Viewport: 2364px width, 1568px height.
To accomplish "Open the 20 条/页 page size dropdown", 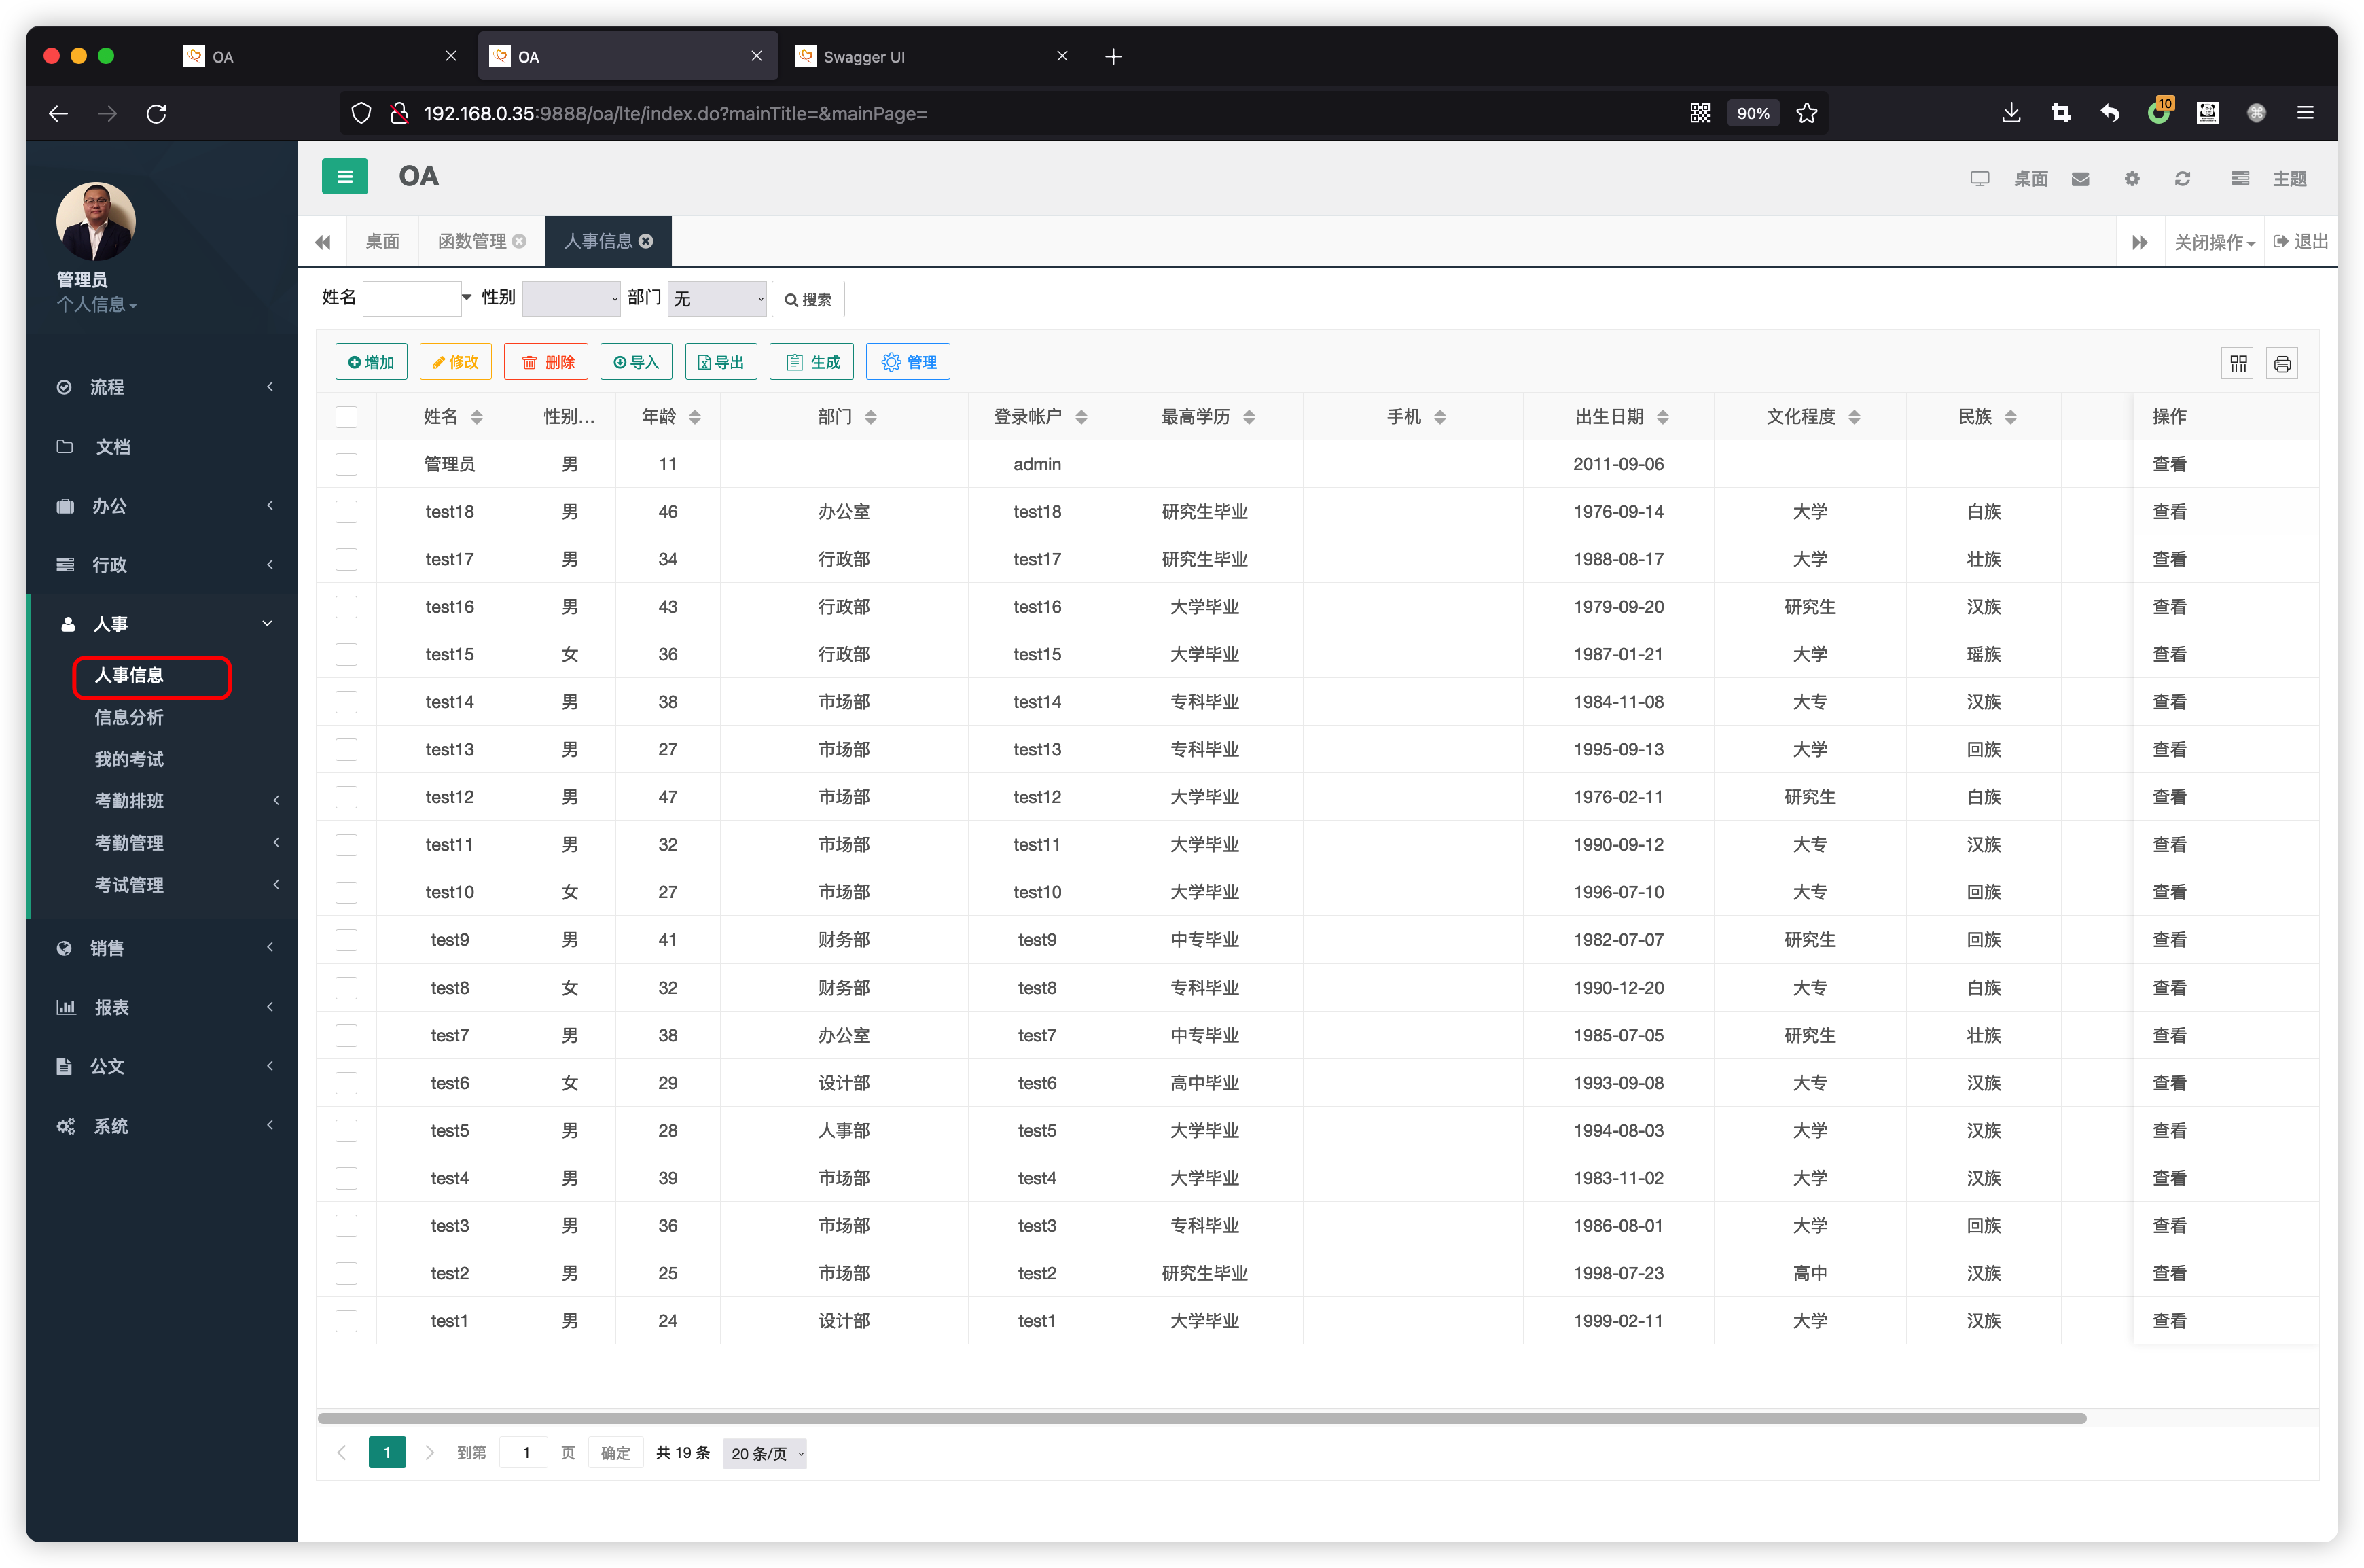I will [x=765, y=1453].
